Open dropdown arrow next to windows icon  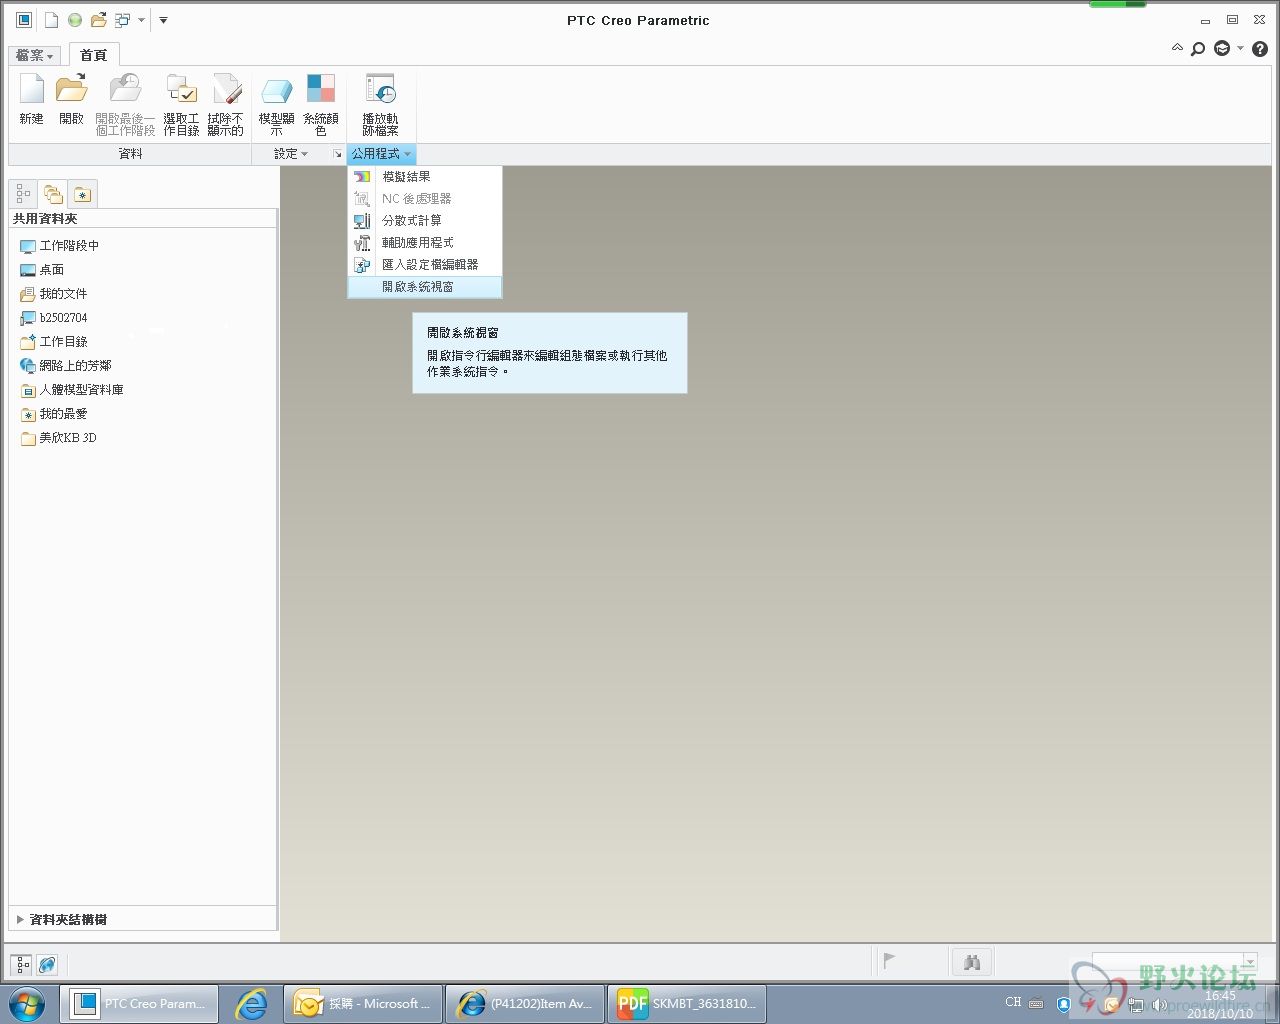coord(141,20)
